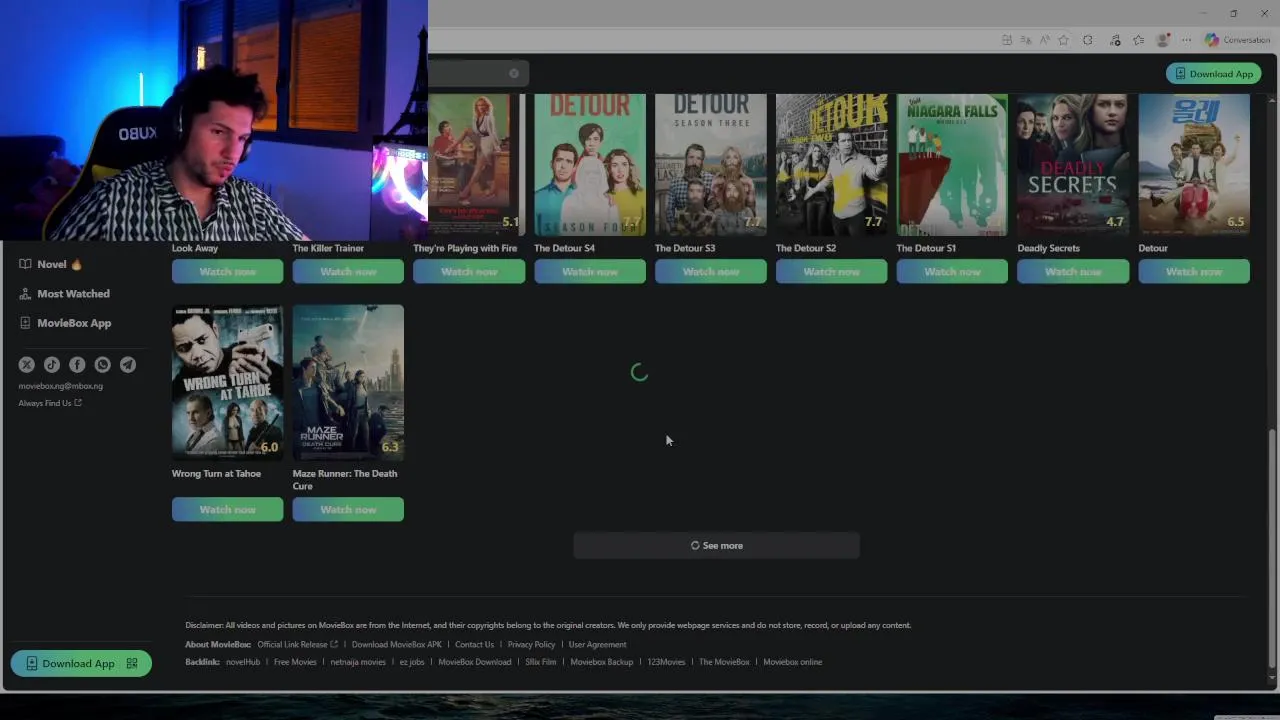The width and height of the screenshot is (1280, 720).
Task: Open Most Watched in sidebar
Action: click(x=65, y=294)
